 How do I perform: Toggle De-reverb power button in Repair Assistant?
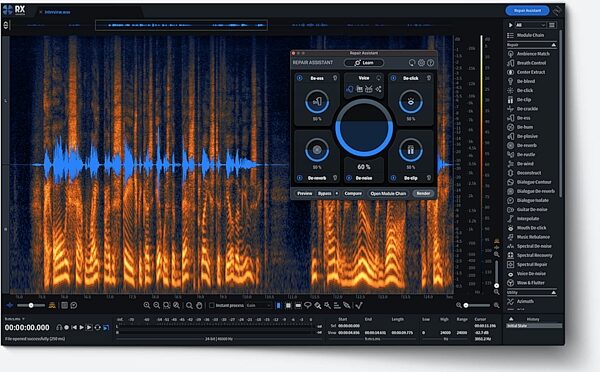[300, 178]
